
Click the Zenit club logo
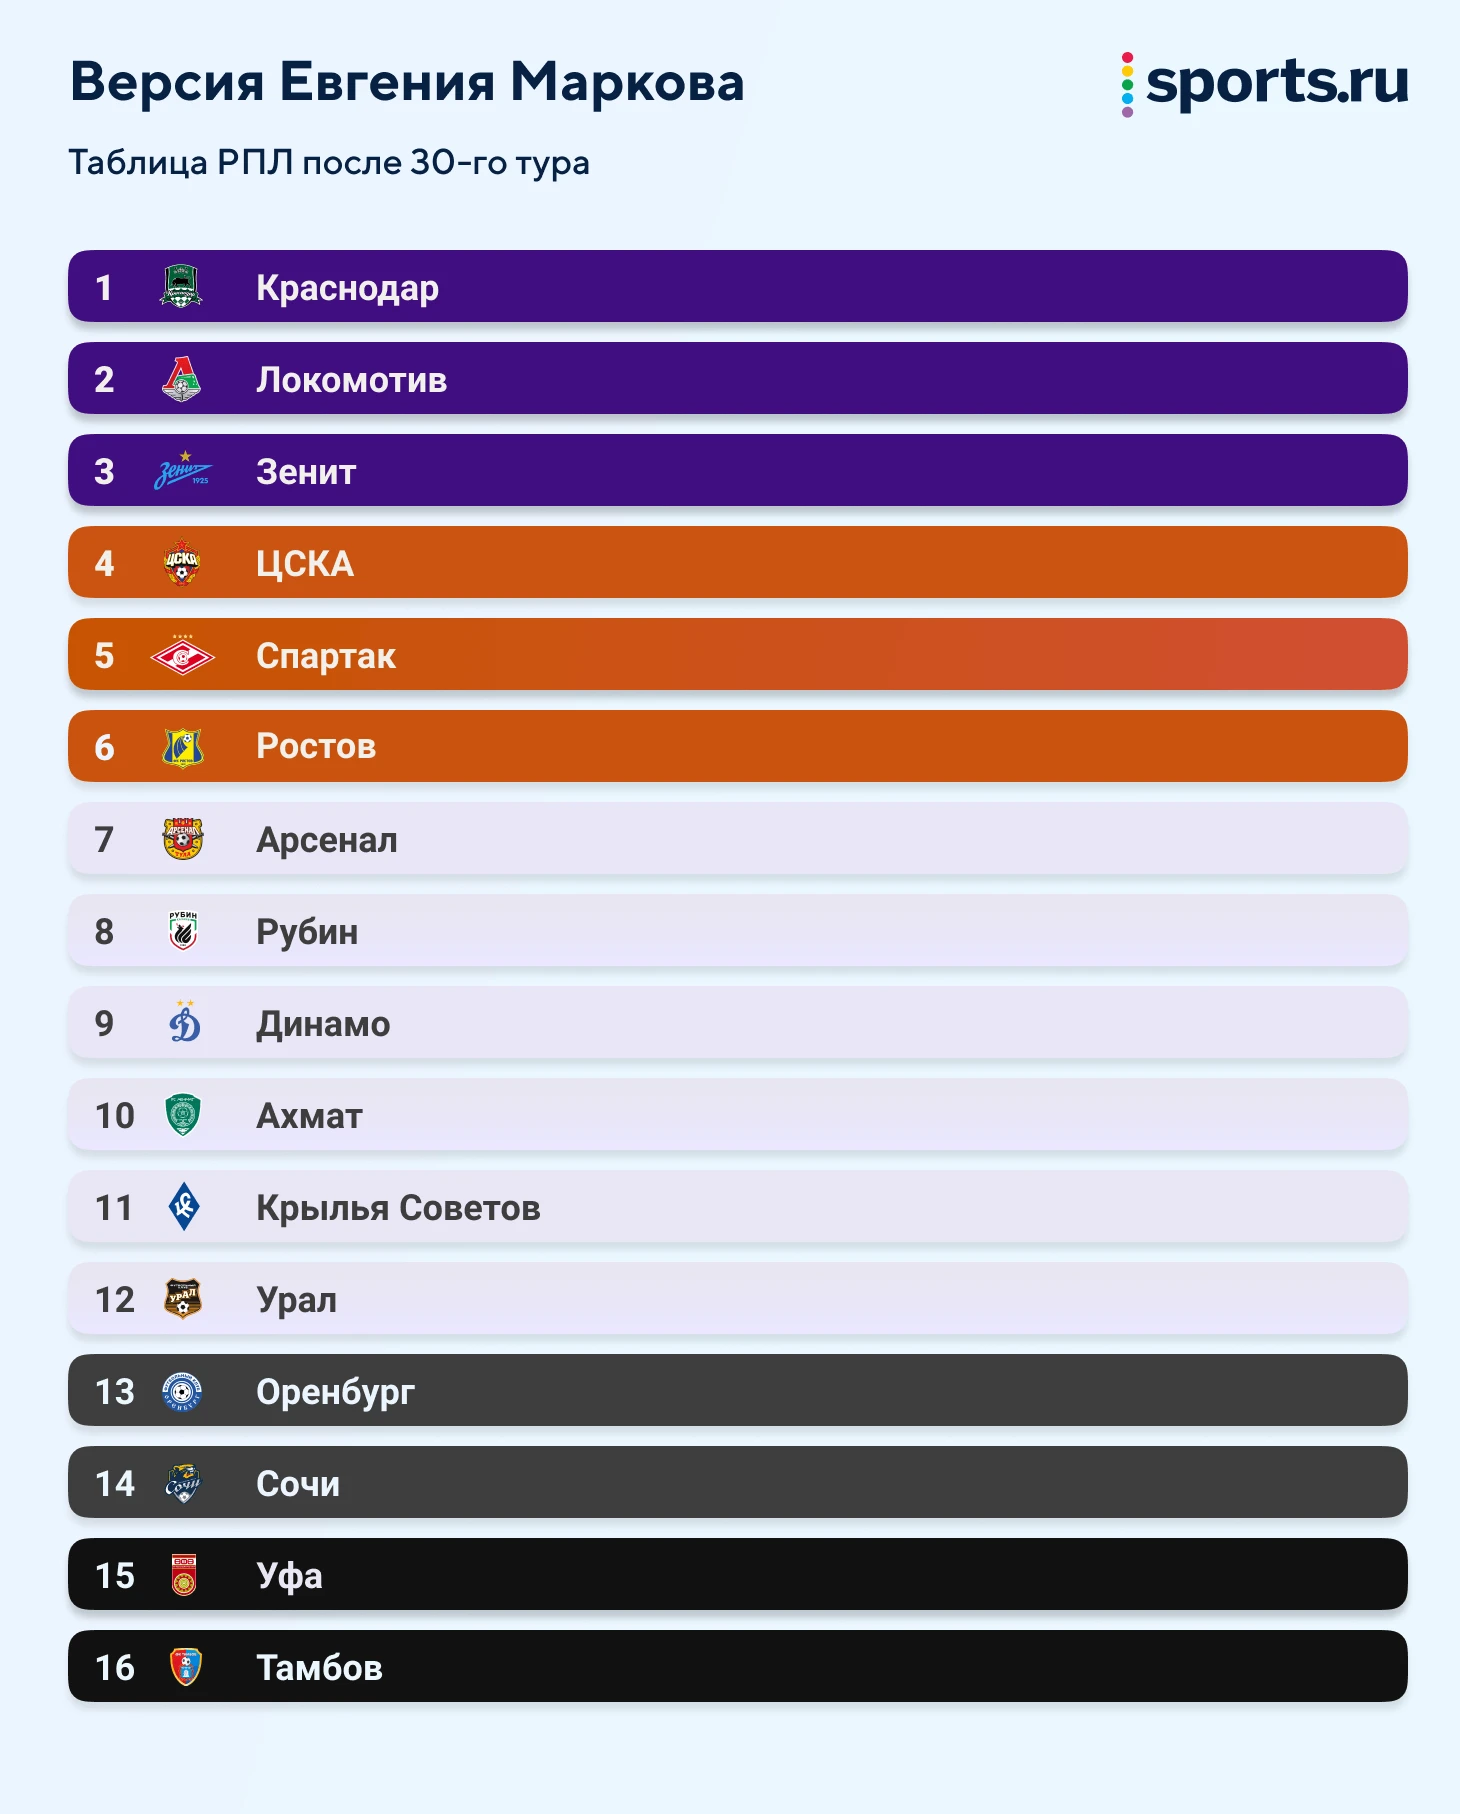pos(183,471)
